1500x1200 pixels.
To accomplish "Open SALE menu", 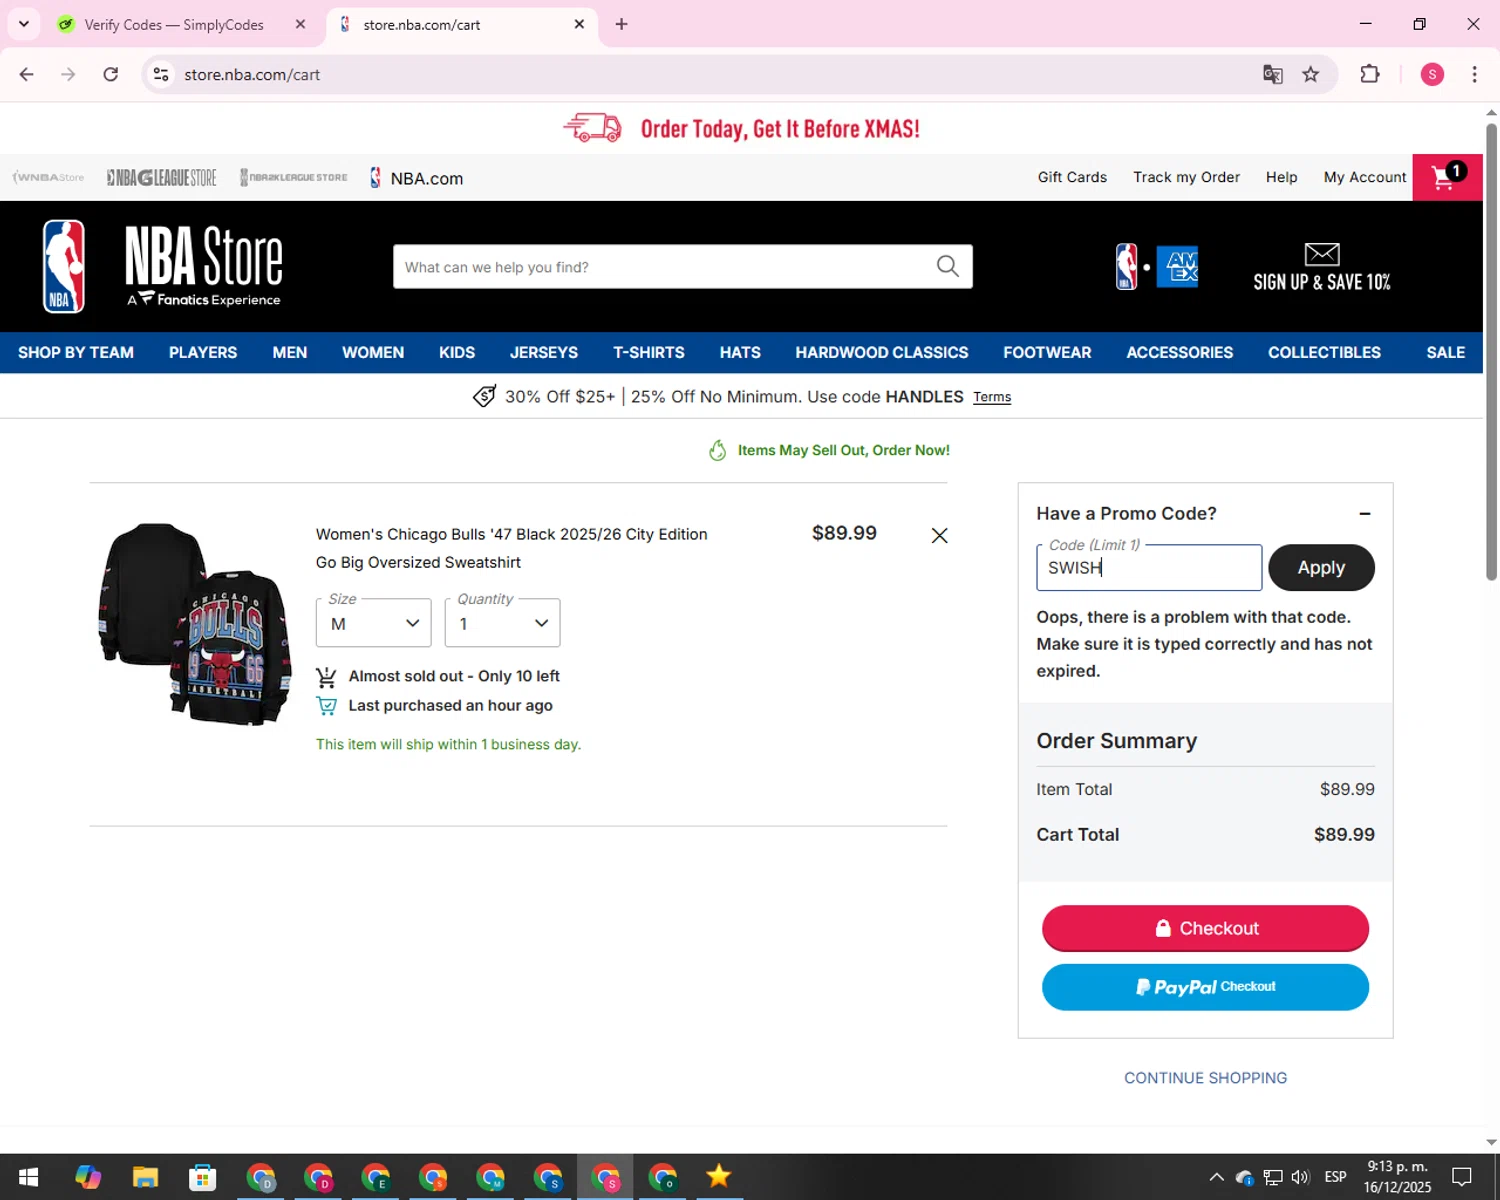I will tap(1446, 352).
